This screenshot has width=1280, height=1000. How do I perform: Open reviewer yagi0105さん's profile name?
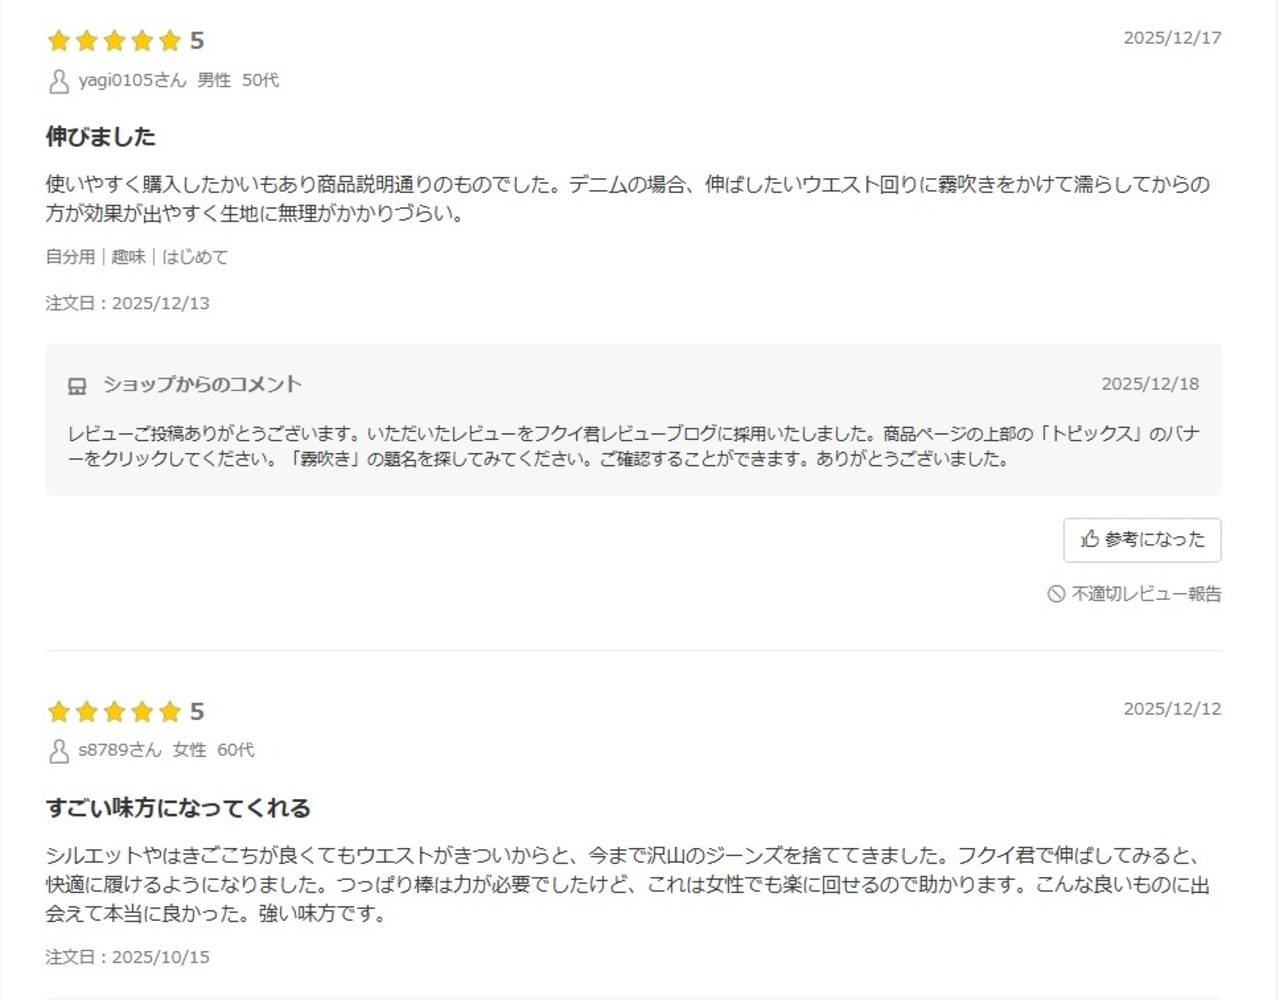pyautogui.click(x=132, y=80)
